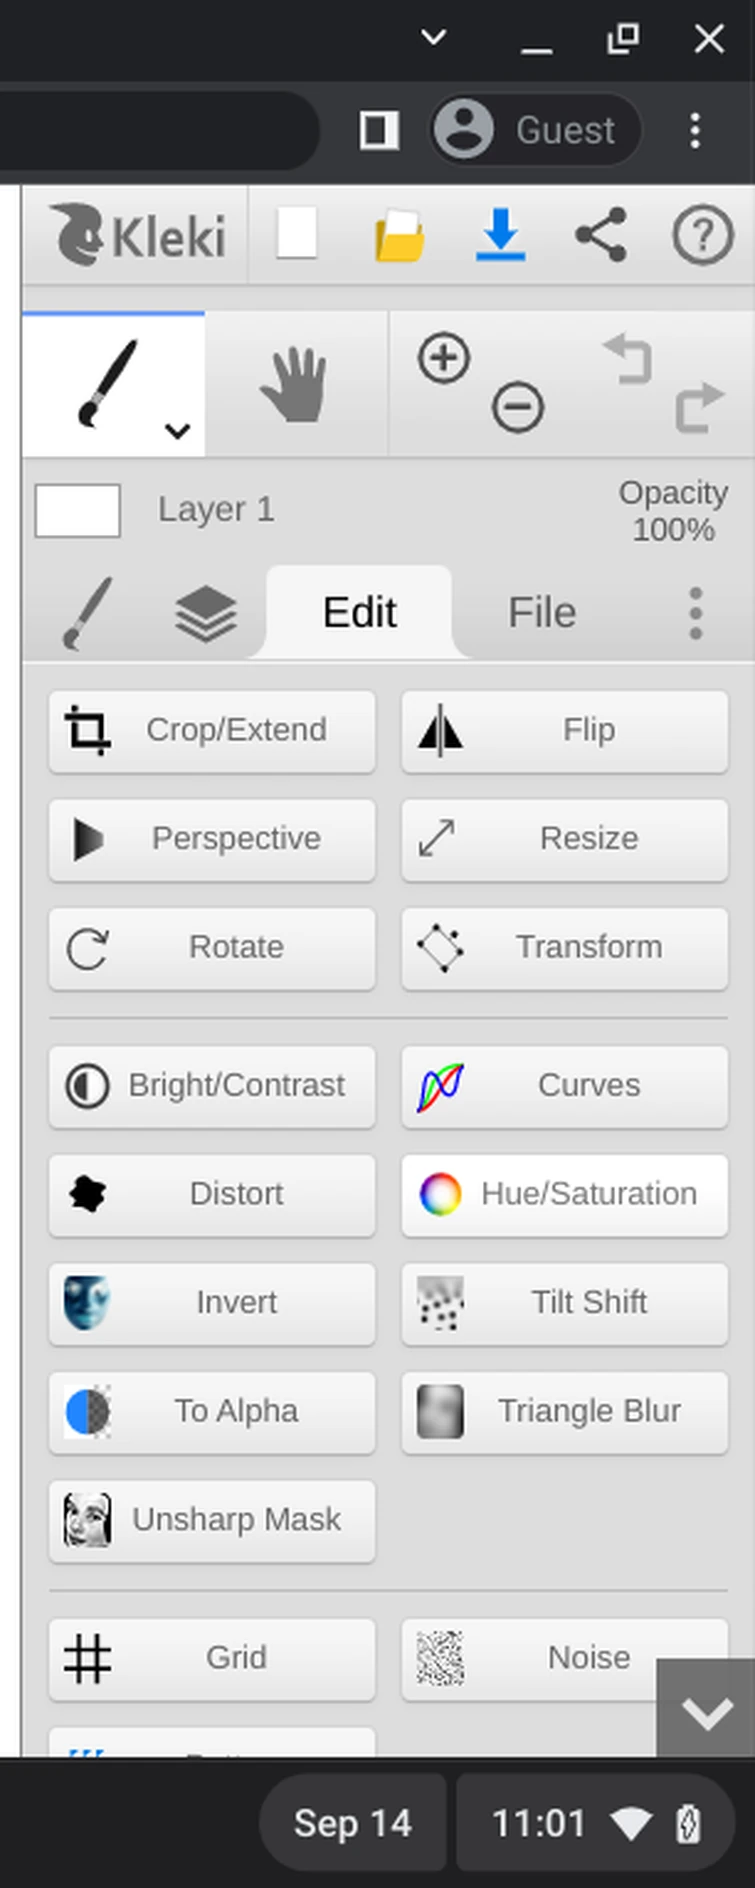Switch to the brush settings tab
This screenshot has height=1888, width=755.
(x=88, y=613)
